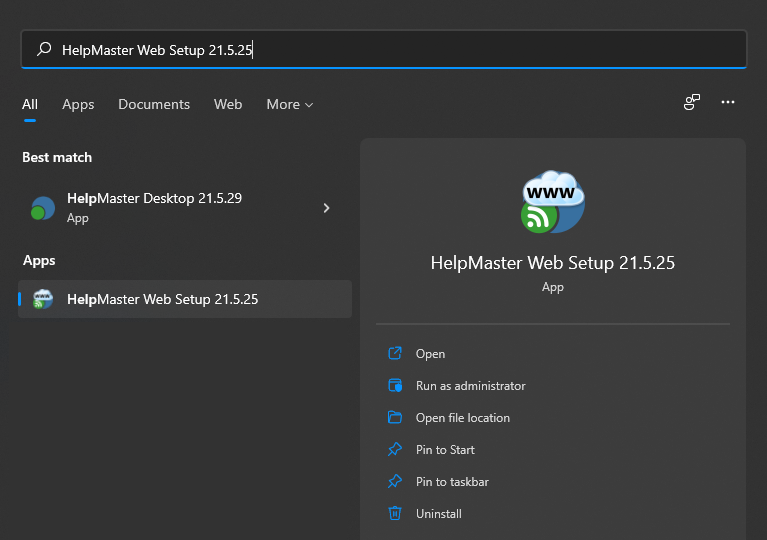Choose Run as administrator
This screenshot has width=767, height=540.
point(471,386)
